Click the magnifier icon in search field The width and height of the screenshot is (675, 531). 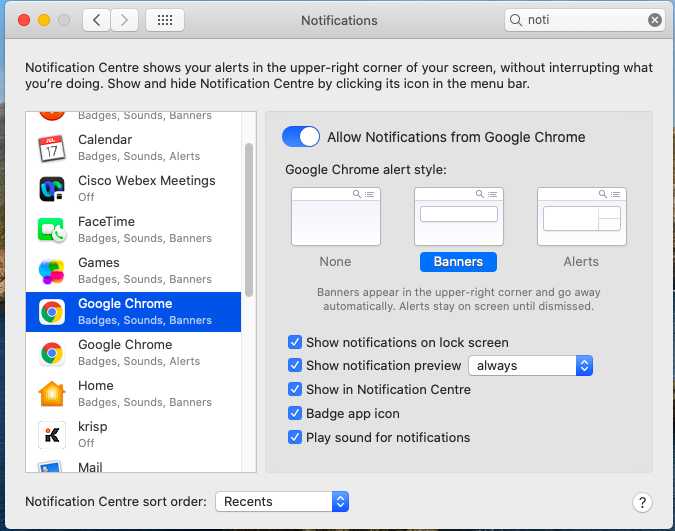pos(516,20)
